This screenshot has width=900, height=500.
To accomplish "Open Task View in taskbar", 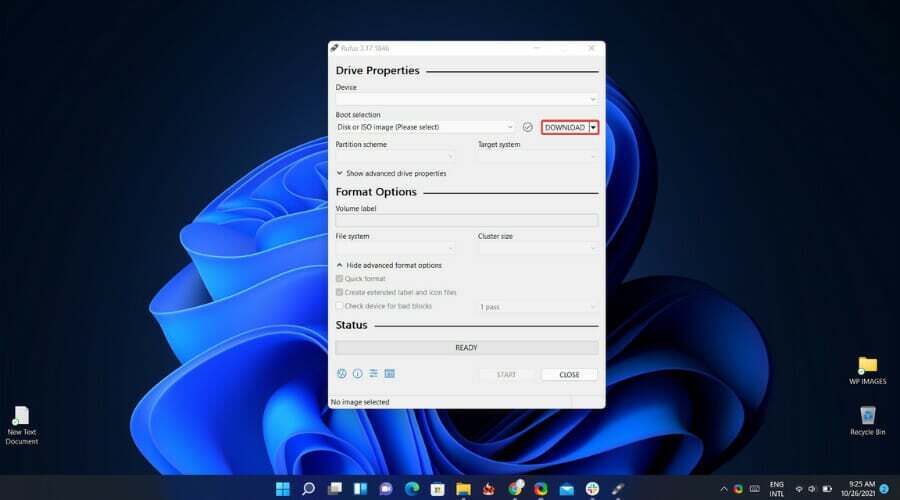I will pyautogui.click(x=335, y=489).
